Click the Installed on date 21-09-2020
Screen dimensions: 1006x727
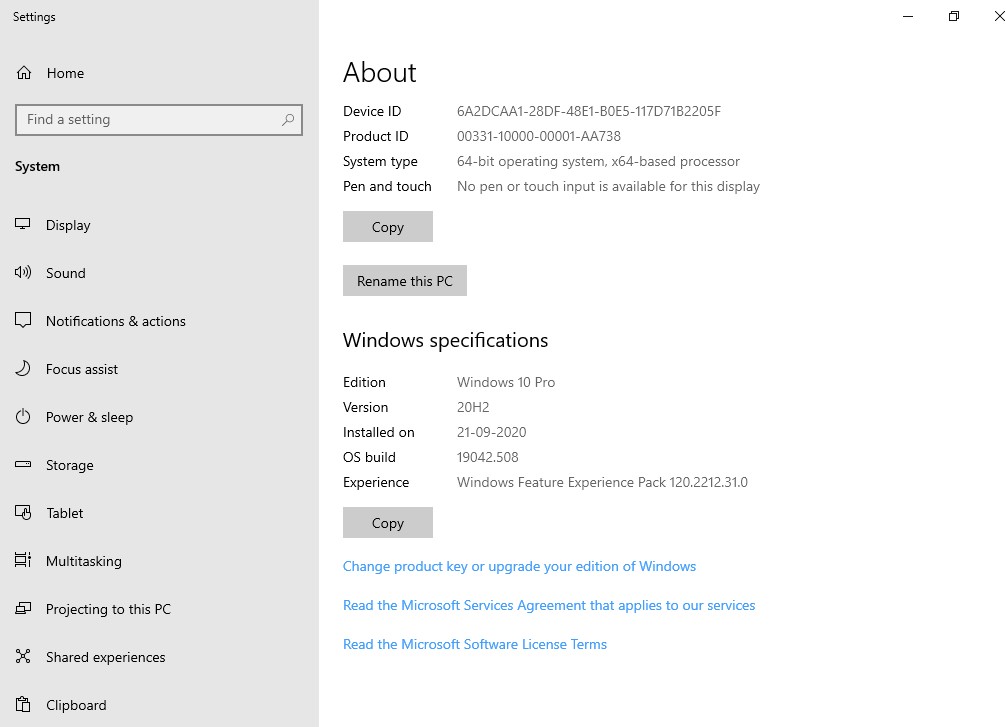coord(491,432)
